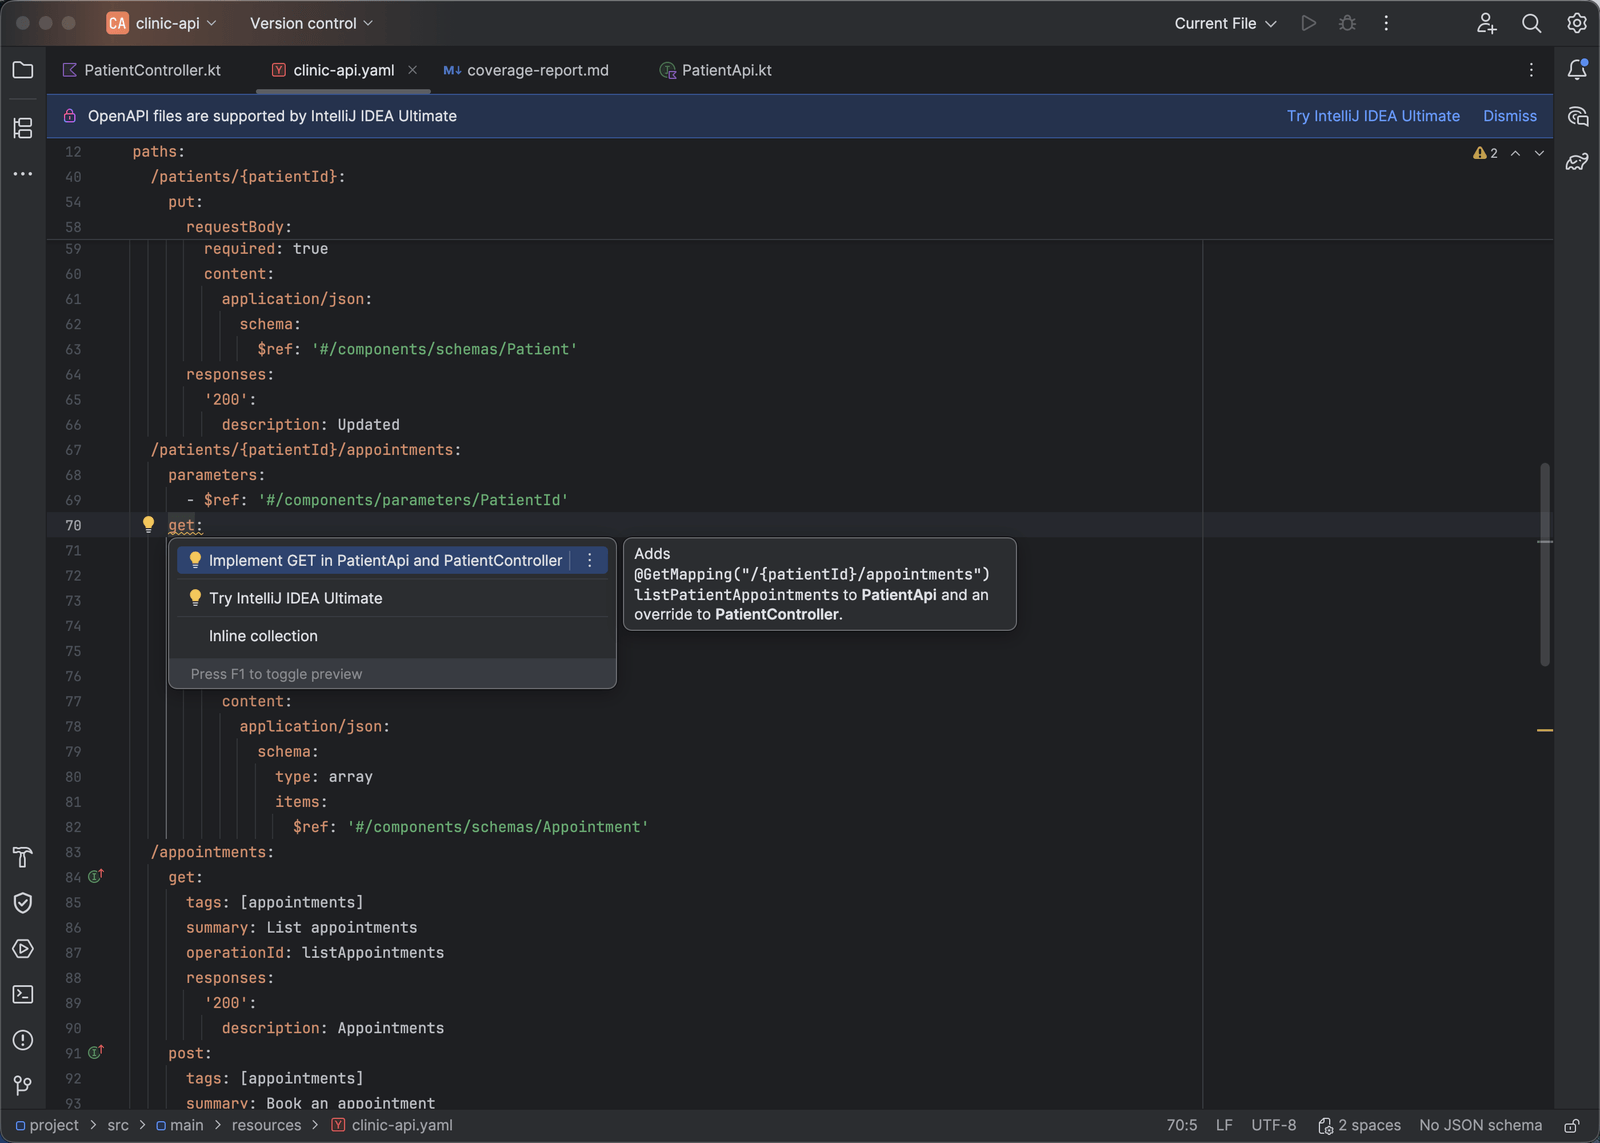Open LF line separator selector
The width and height of the screenshot is (1600, 1143).
pos(1224,1126)
